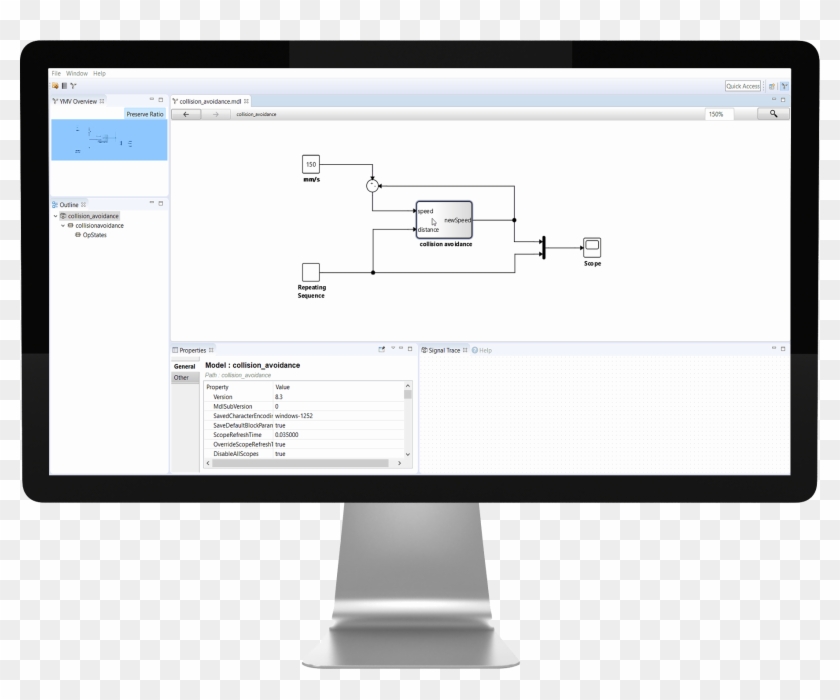Collapse the collisionavoidance subsystem node
The image size is (840, 700).
tap(62, 226)
